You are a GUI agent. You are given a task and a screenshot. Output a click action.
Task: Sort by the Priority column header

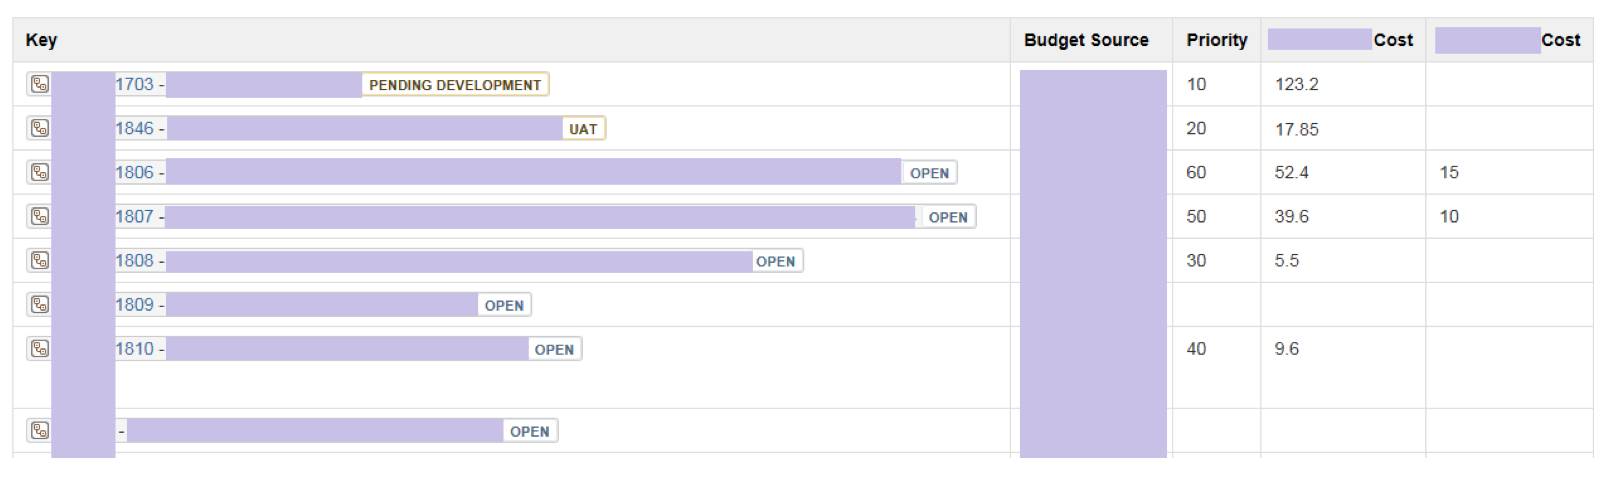point(1216,40)
